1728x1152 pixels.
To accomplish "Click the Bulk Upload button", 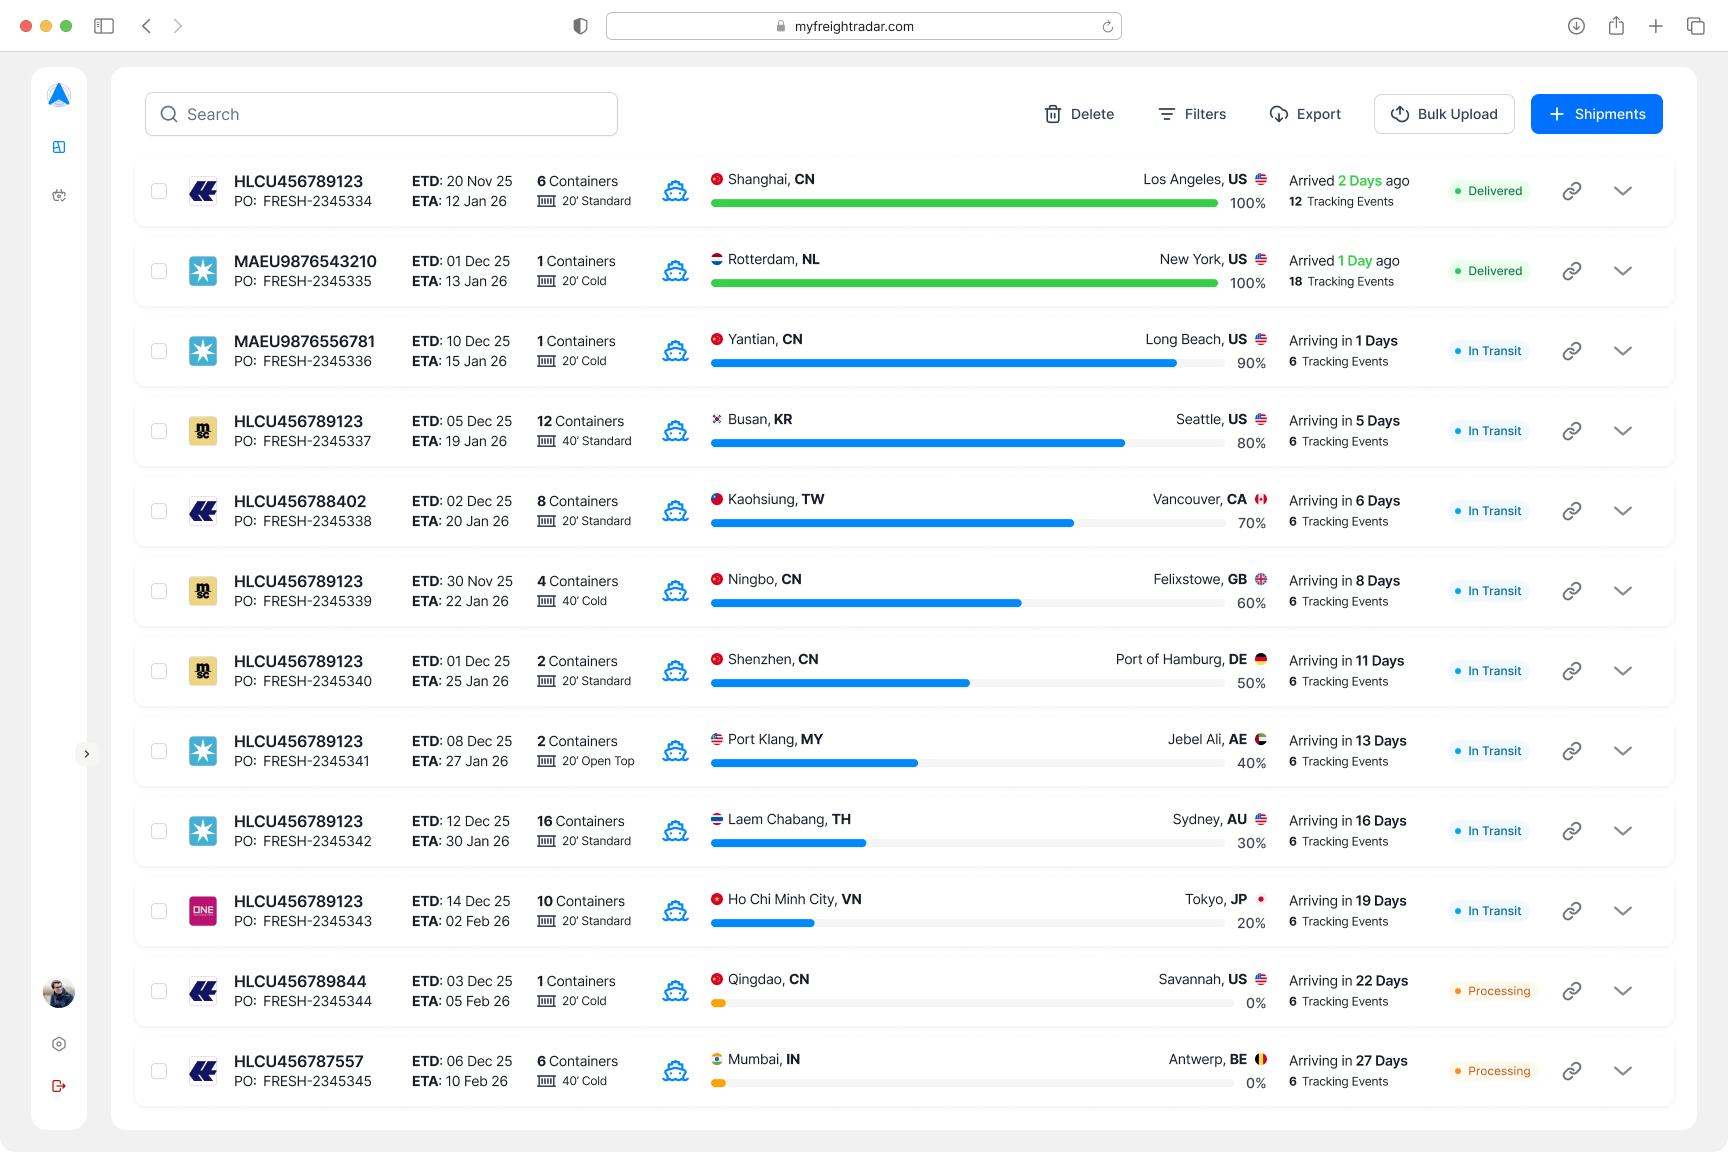I will coord(1444,114).
